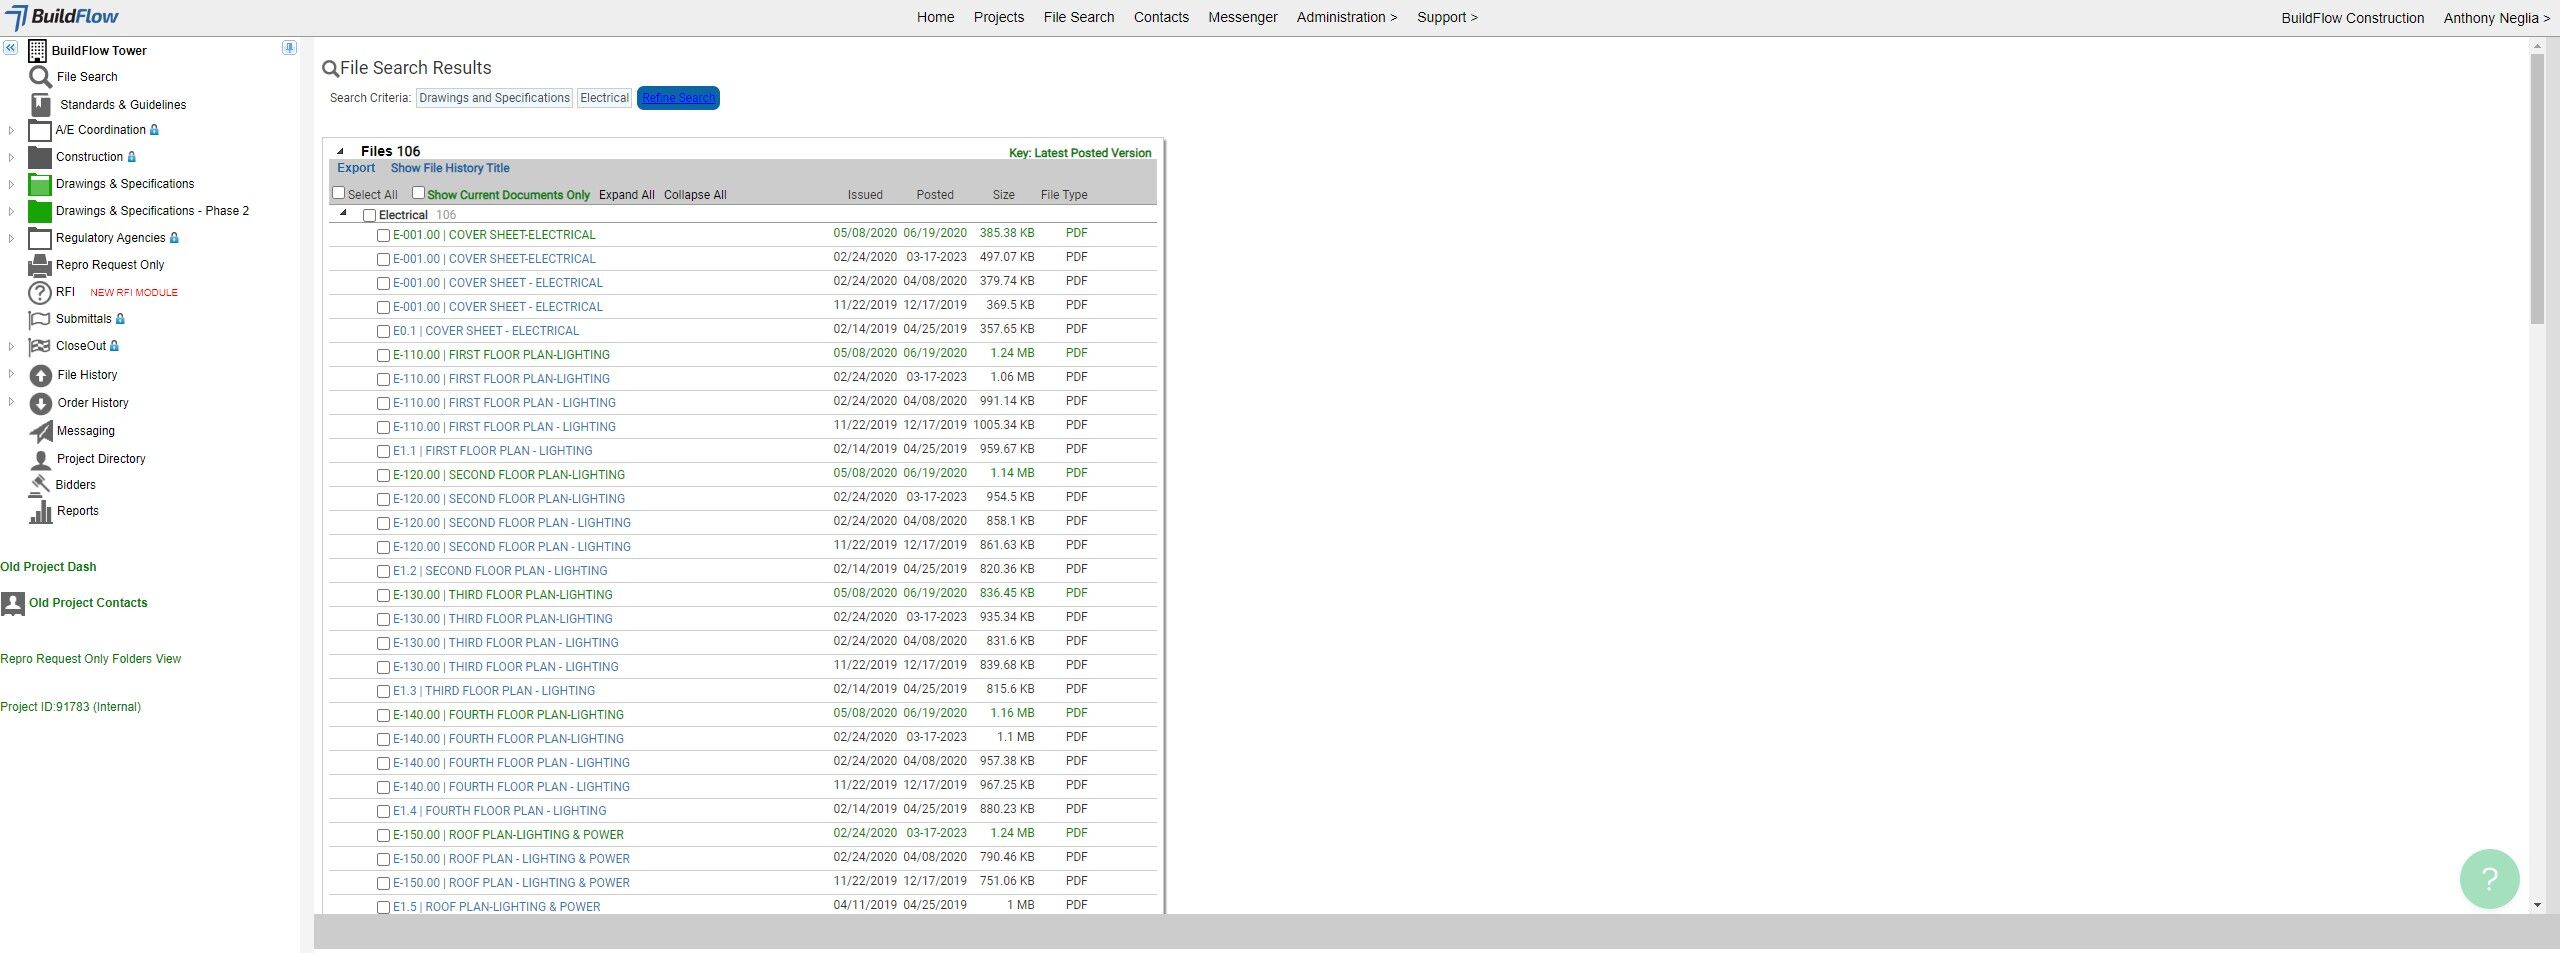Collapse the Files 106 section triangle

coord(340,152)
